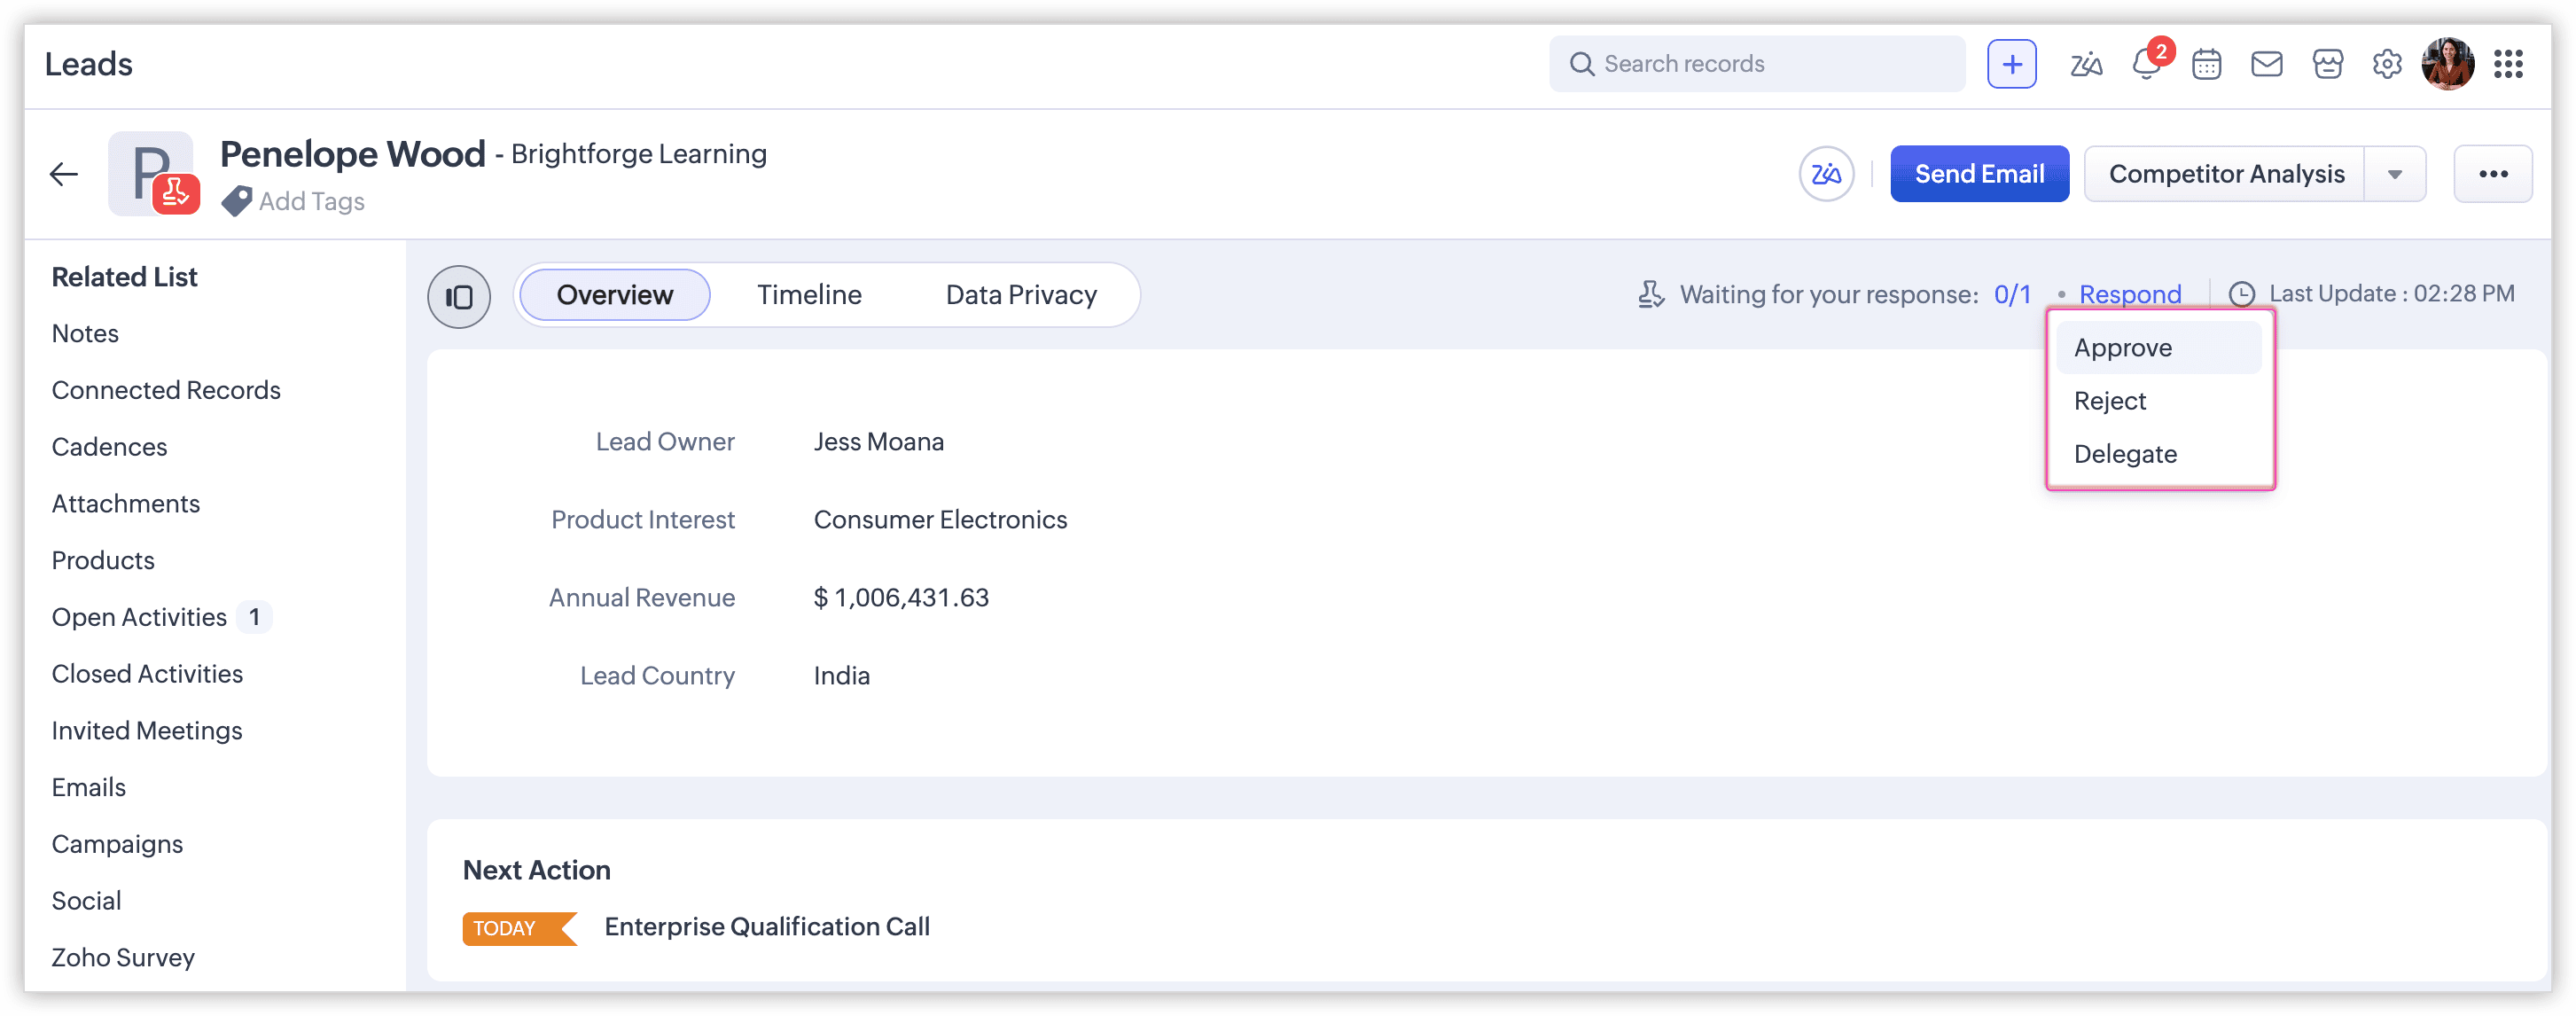Choose Approve from the Respond menu
2576x1016 pixels.
click(2159, 348)
